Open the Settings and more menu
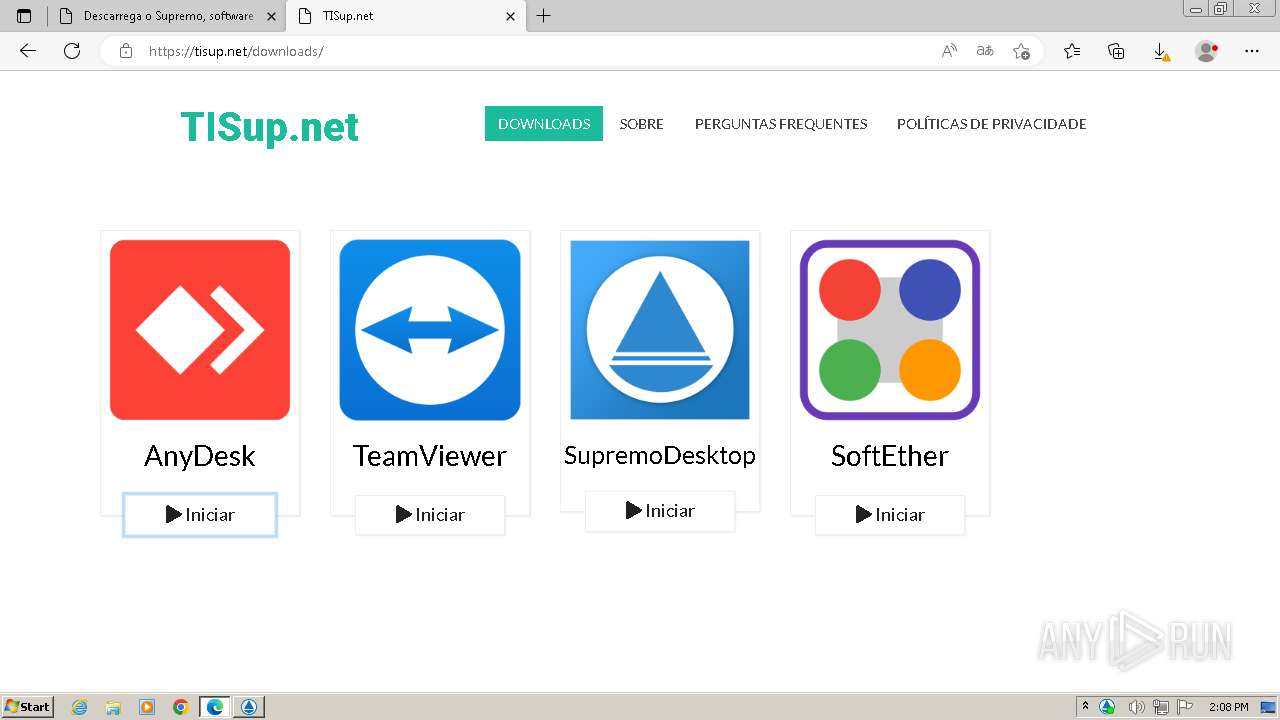The image size is (1280, 720). pyautogui.click(x=1252, y=51)
